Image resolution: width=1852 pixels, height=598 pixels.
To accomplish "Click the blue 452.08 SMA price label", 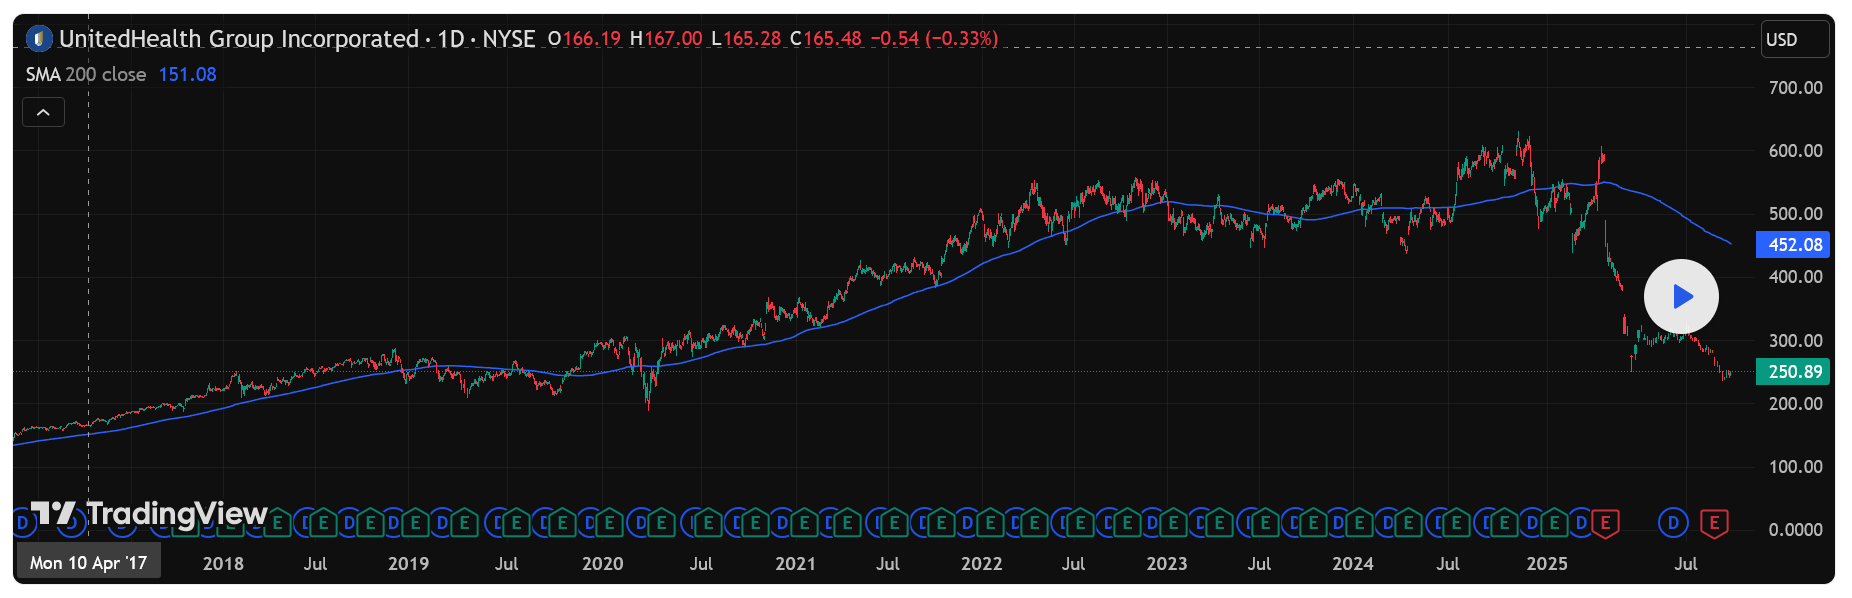I will [x=1794, y=245].
